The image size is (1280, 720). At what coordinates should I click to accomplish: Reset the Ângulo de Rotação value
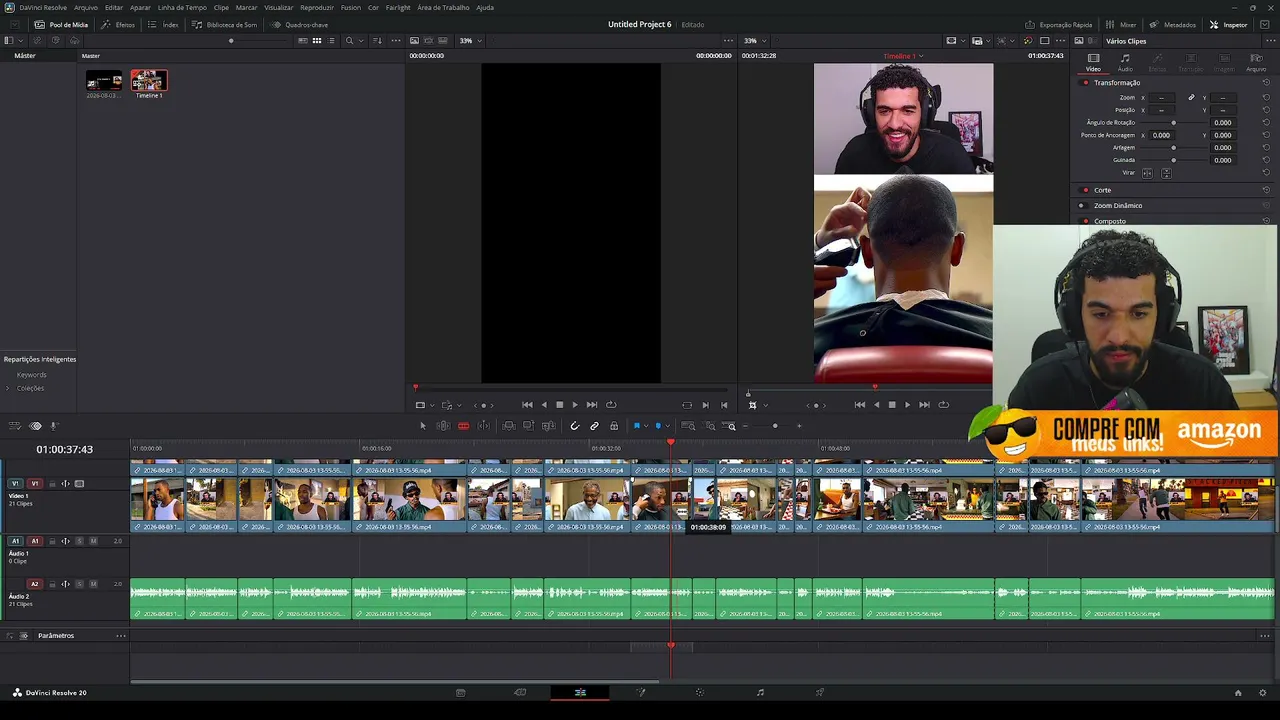click(1266, 123)
